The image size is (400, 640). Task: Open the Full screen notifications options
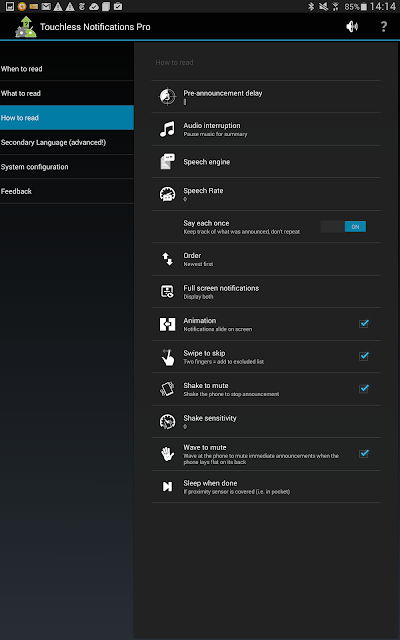[x=266, y=291]
